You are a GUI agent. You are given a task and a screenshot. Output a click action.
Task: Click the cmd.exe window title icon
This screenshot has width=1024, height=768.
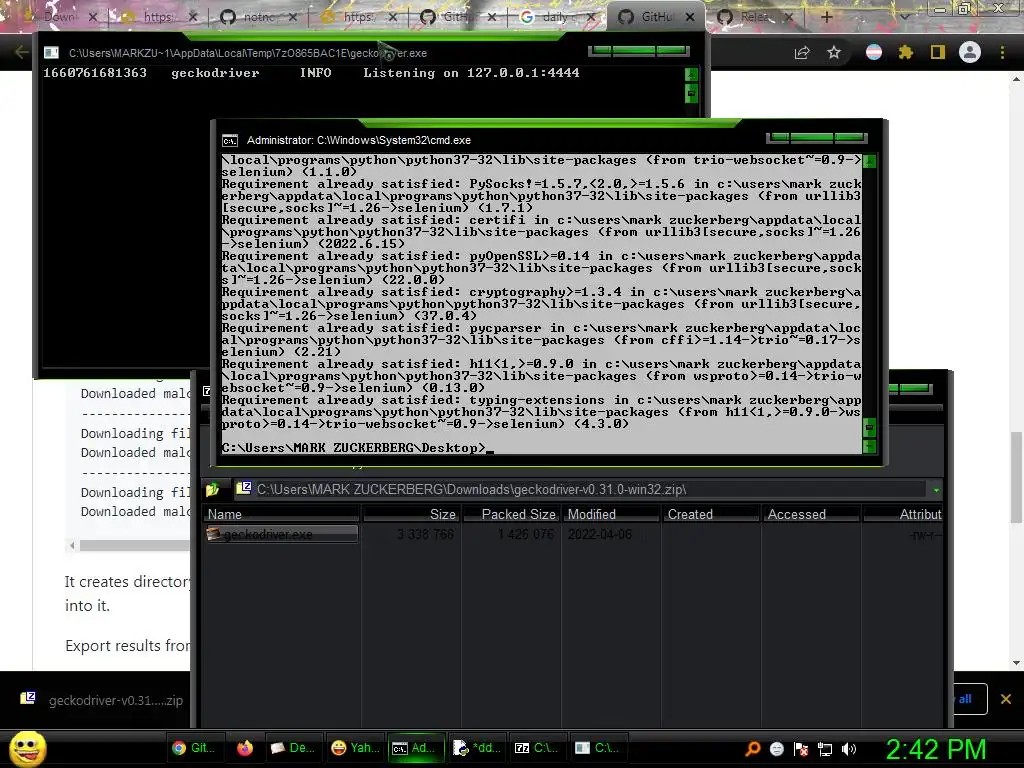click(230, 140)
